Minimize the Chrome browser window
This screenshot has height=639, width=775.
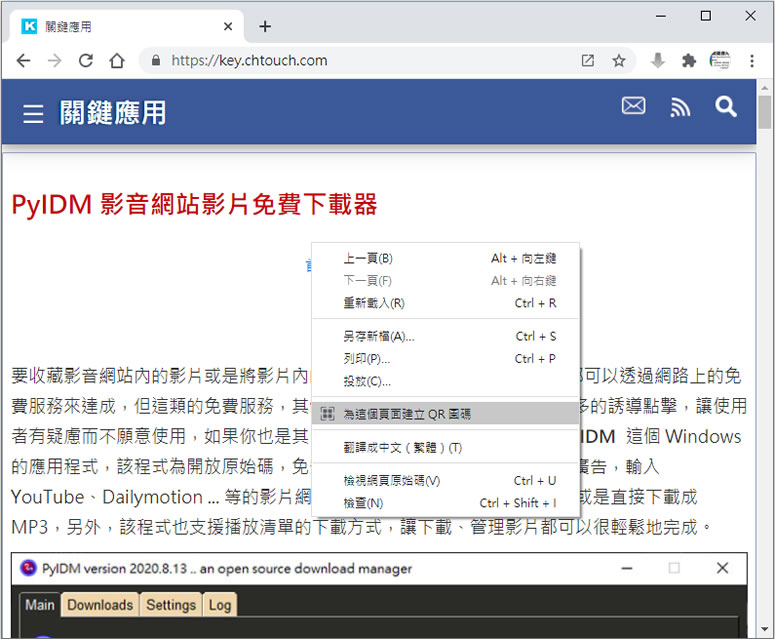point(661,16)
